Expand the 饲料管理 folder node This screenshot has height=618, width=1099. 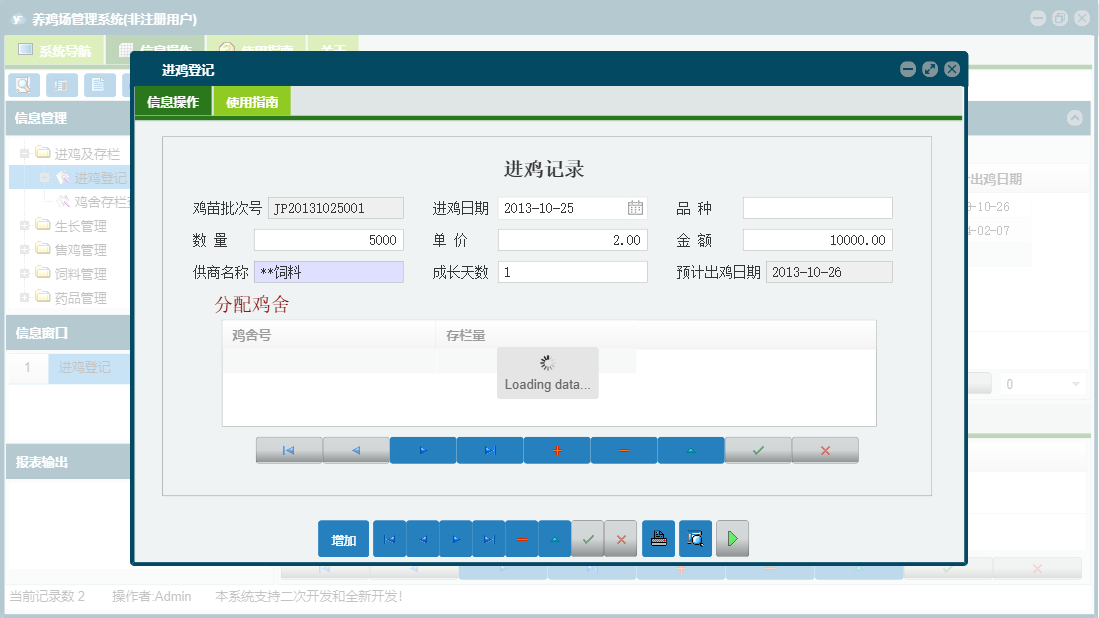tap(23, 273)
